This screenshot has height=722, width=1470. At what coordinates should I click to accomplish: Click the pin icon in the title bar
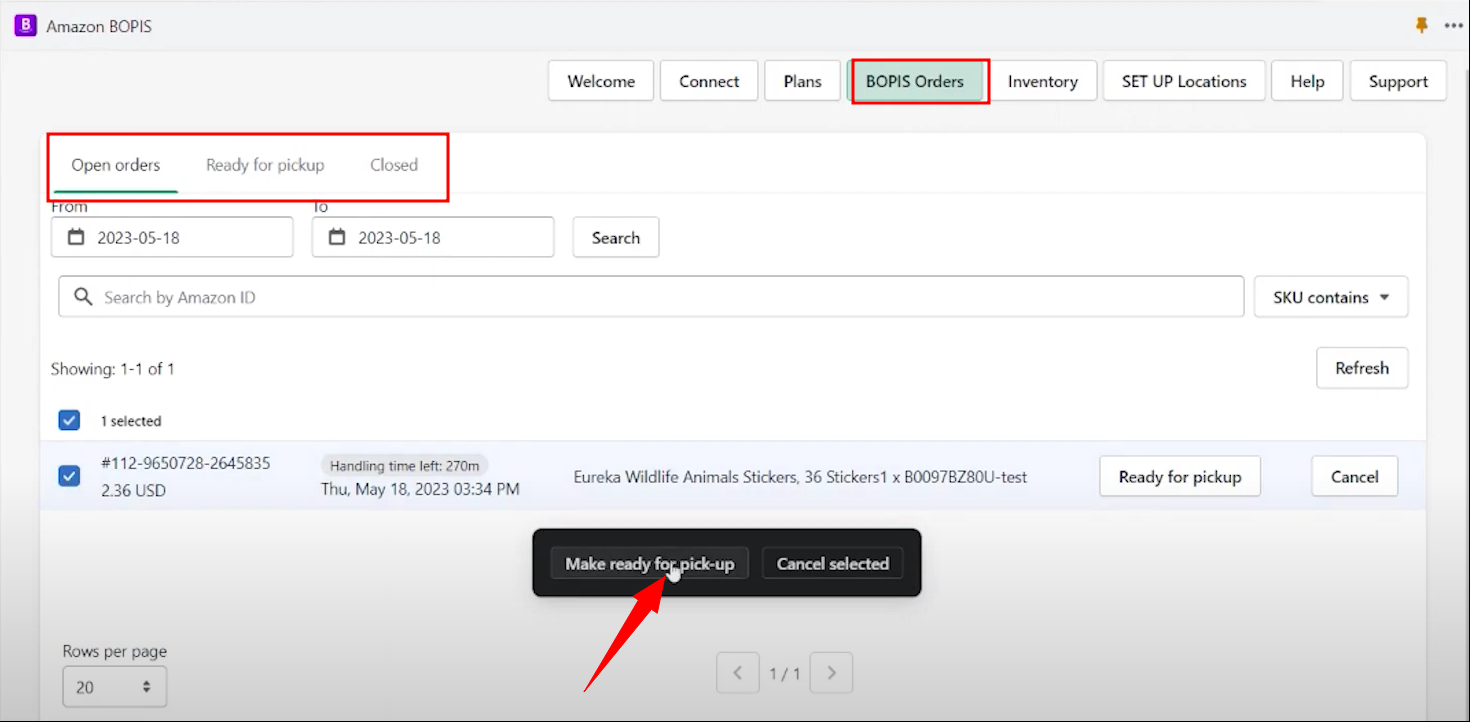coord(1422,26)
